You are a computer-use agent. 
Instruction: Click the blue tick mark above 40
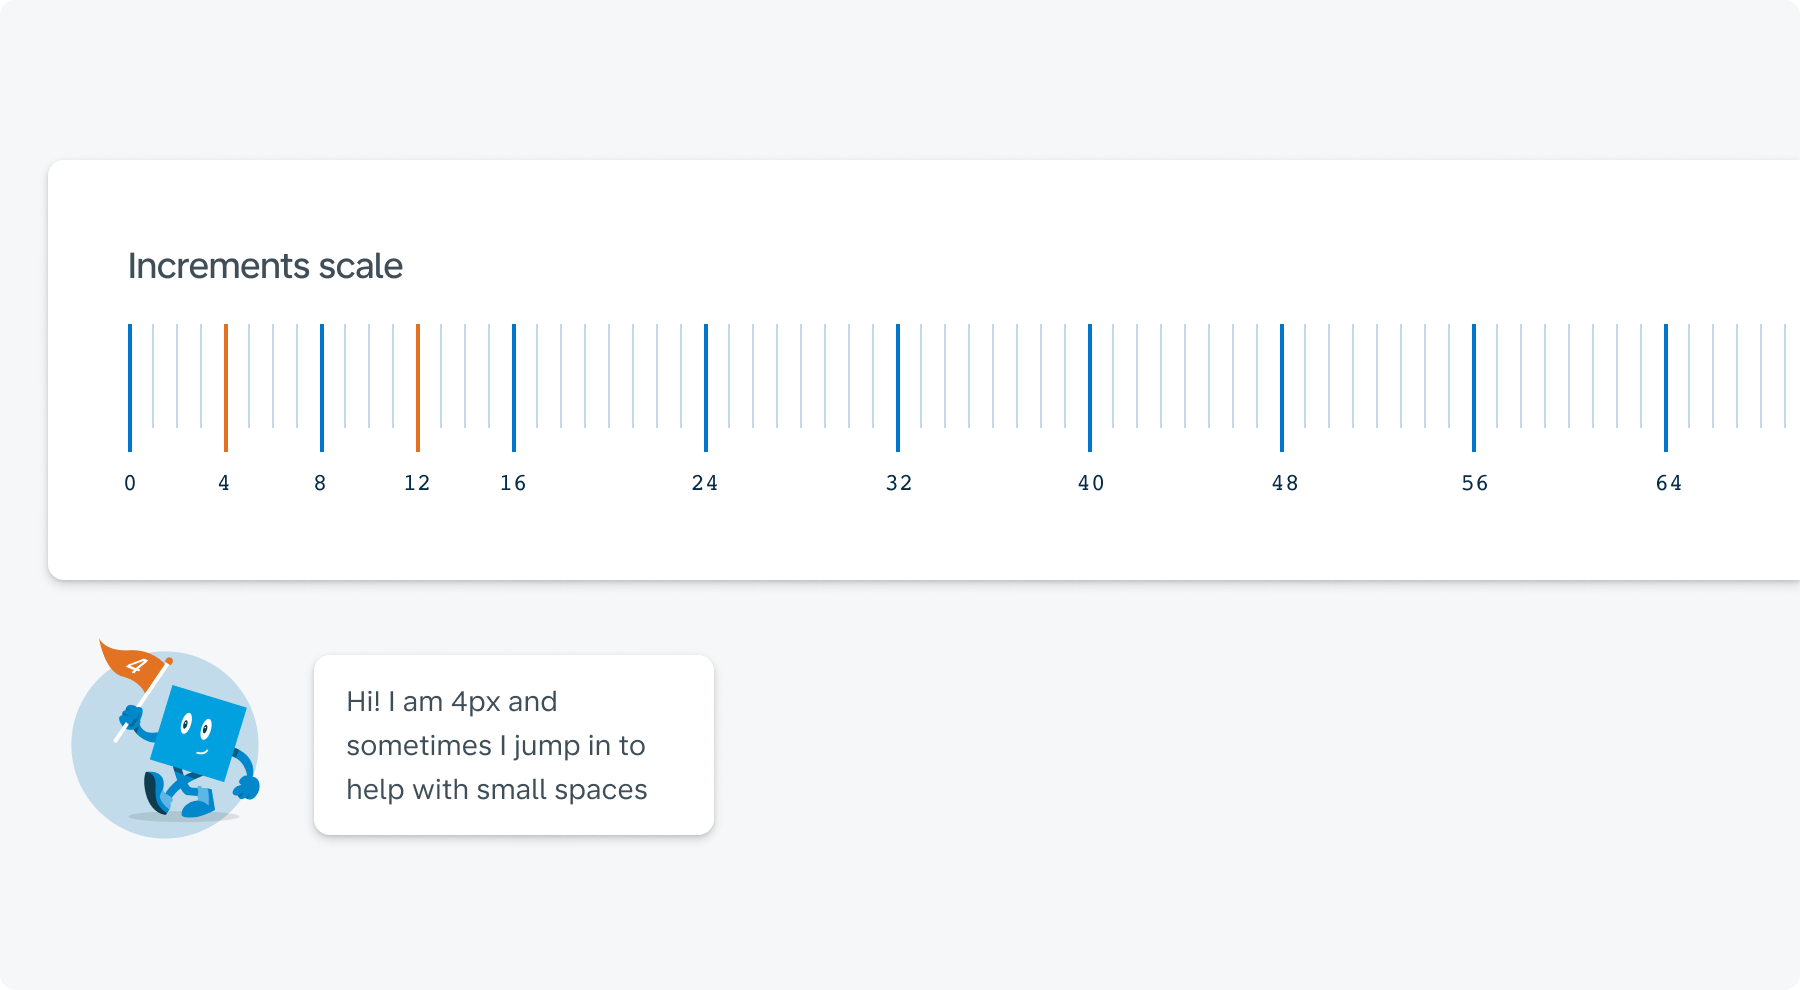click(1090, 388)
